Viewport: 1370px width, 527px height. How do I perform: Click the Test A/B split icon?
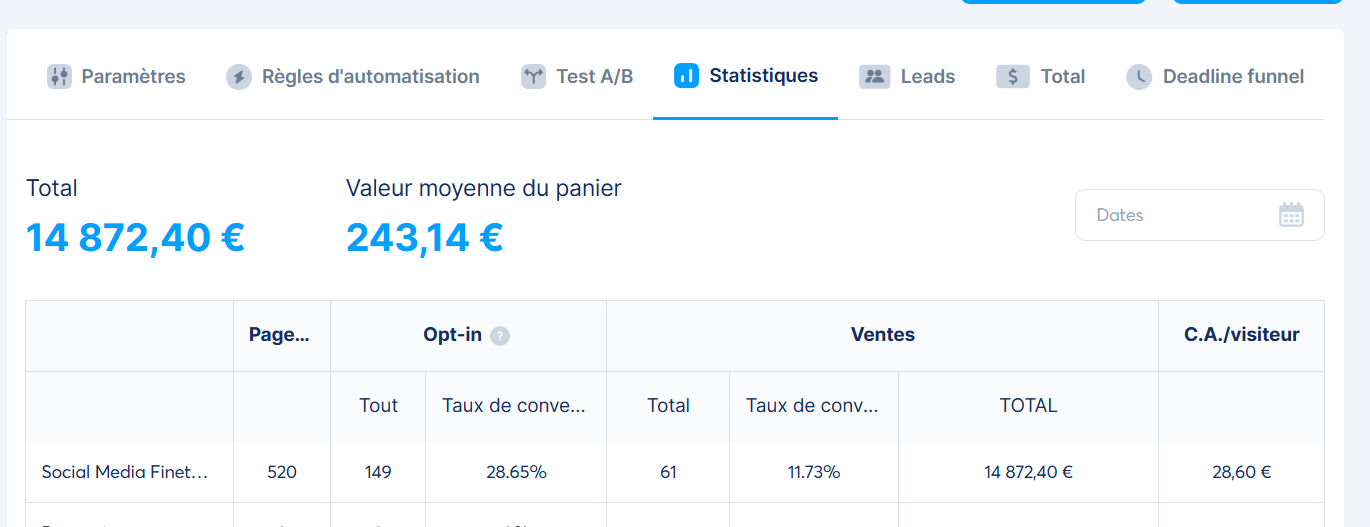pos(533,77)
